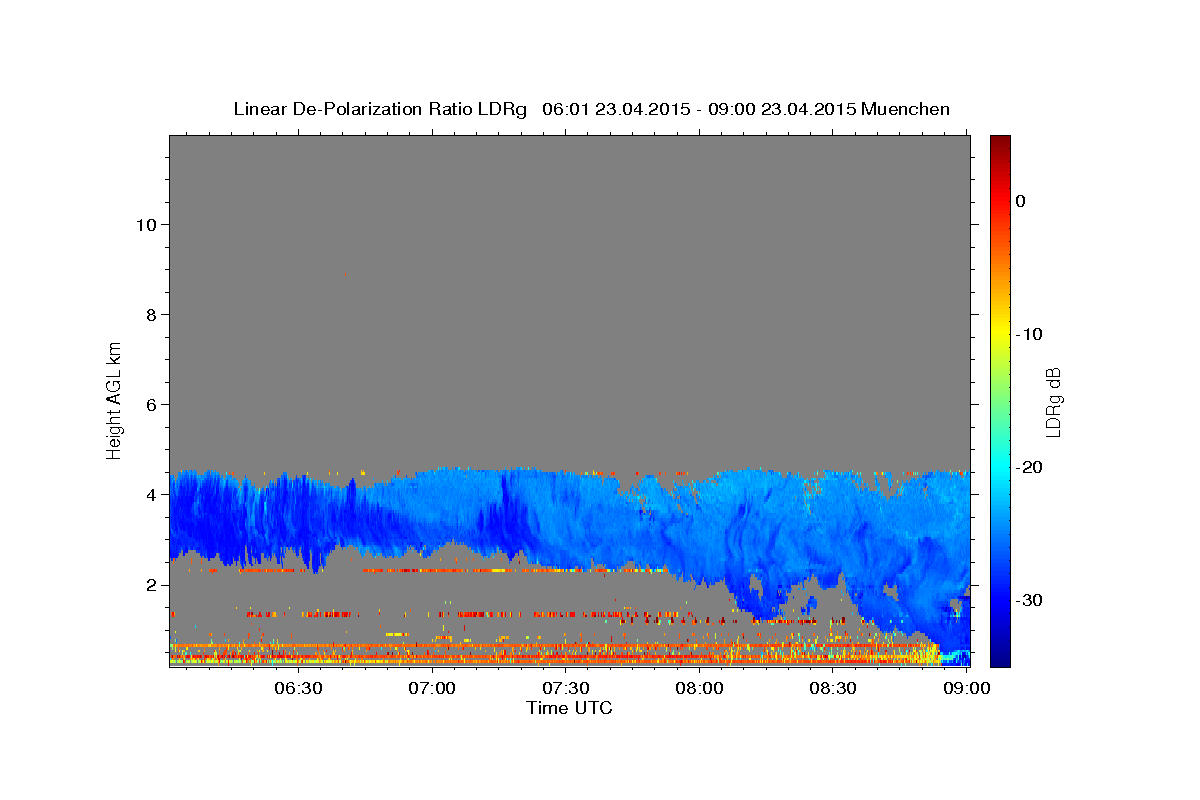Click the dark red top of the colorbar
This screenshot has height=800, width=1200.
(x=1000, y=144)
